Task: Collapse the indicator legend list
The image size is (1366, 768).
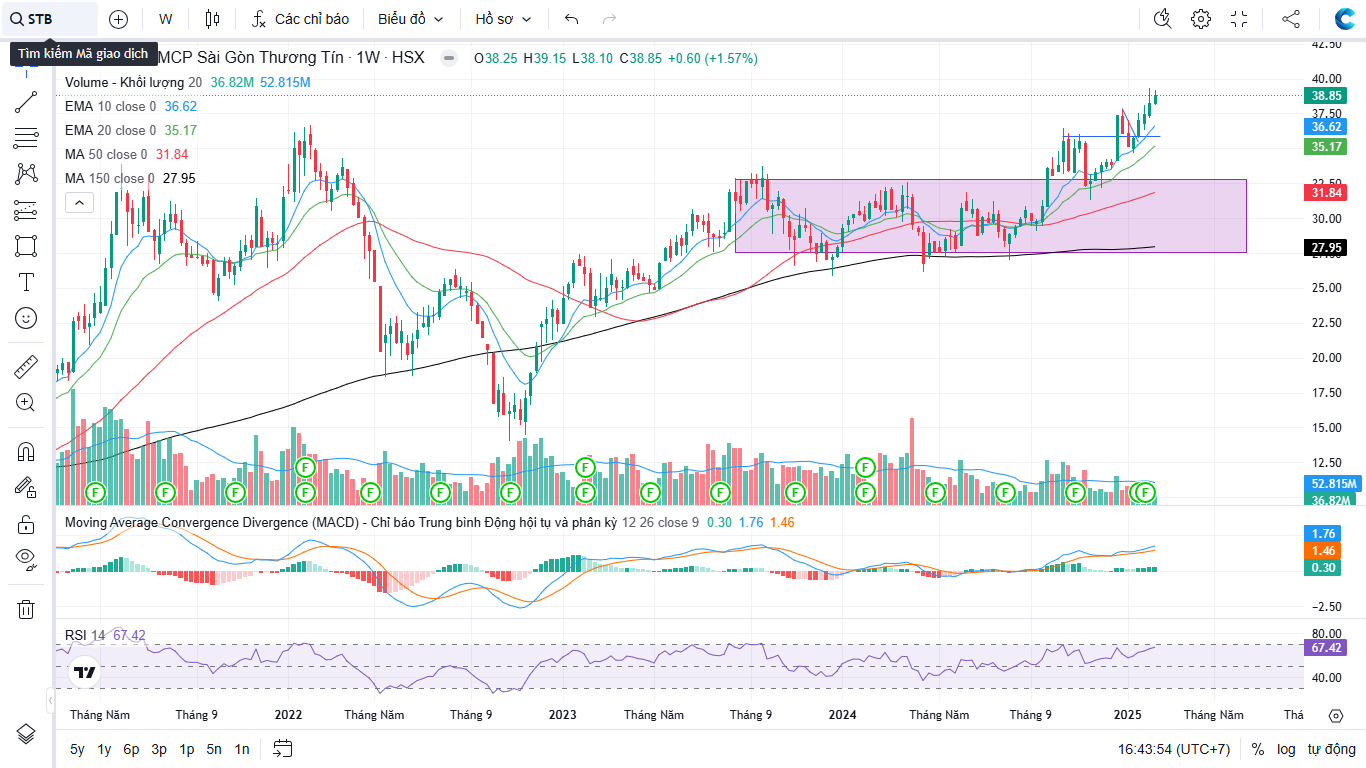Action: tap(79, 203)
